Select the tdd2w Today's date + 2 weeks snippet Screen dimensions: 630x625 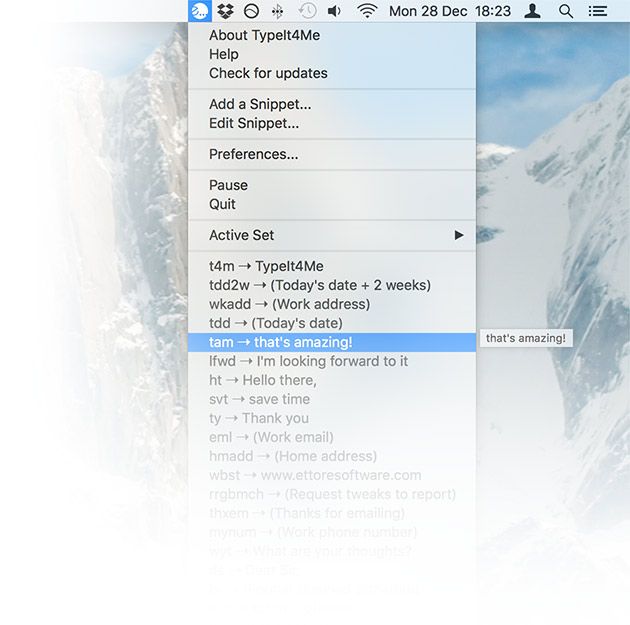point(332,285)
